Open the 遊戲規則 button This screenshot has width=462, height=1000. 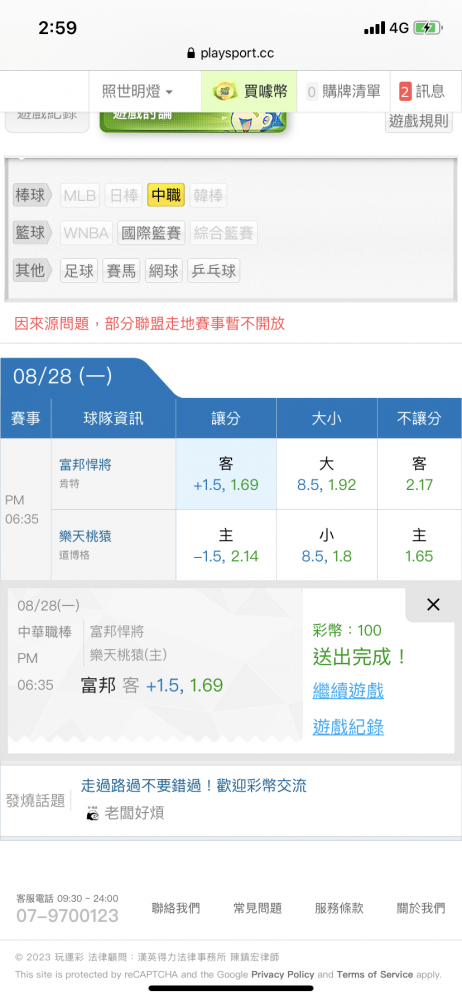click(x=419, y=121)
